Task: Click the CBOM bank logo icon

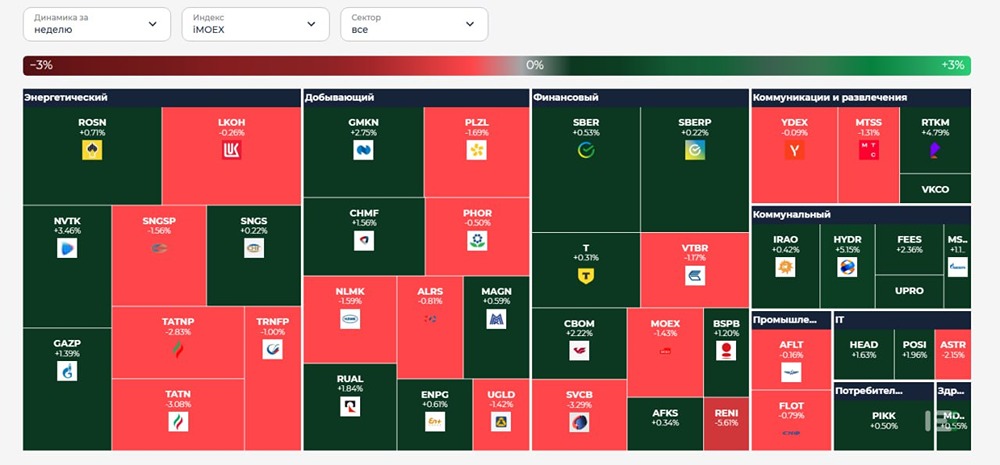Action: 579,351
